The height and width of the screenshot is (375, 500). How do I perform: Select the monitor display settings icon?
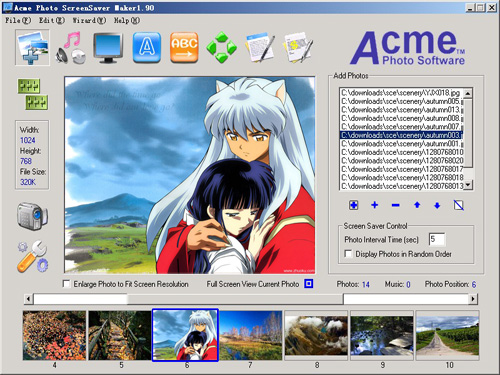tap(108, 48)
